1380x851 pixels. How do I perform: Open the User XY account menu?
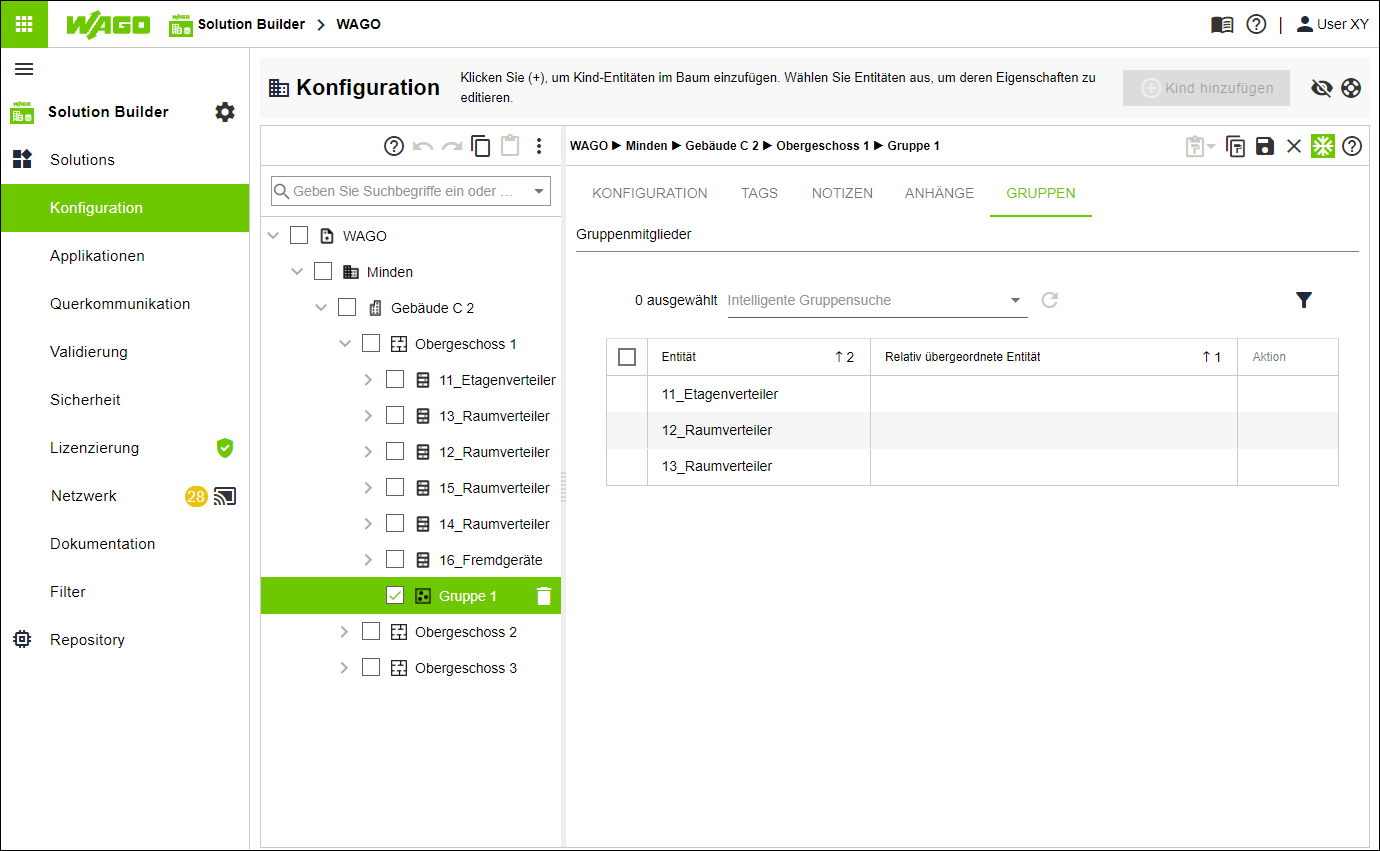click(x=1332, y=24)
